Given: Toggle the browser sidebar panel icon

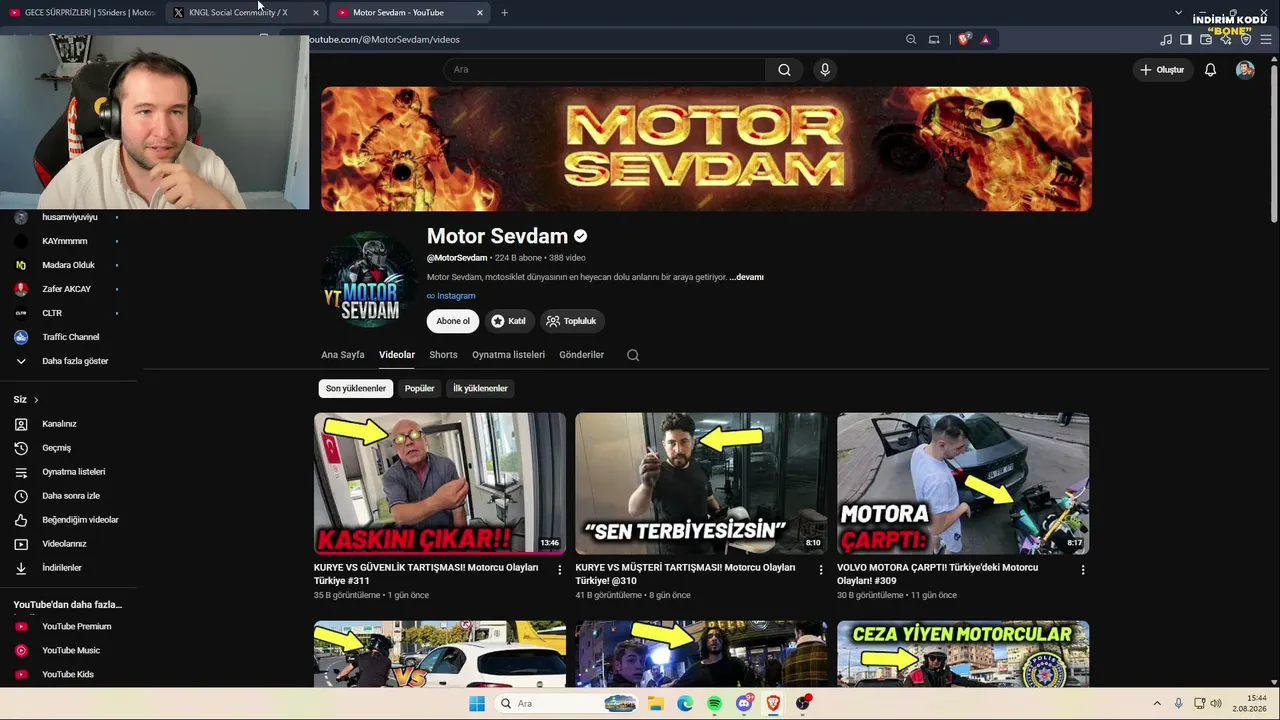Looking at the screenshot, I should click(x=1186, y=40).
